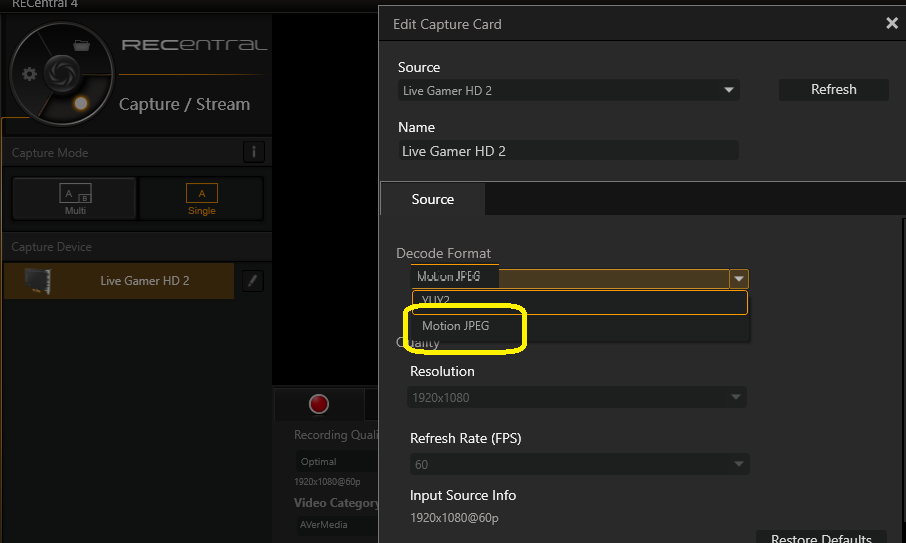Switch to the Source tab

tap(432, 199)
